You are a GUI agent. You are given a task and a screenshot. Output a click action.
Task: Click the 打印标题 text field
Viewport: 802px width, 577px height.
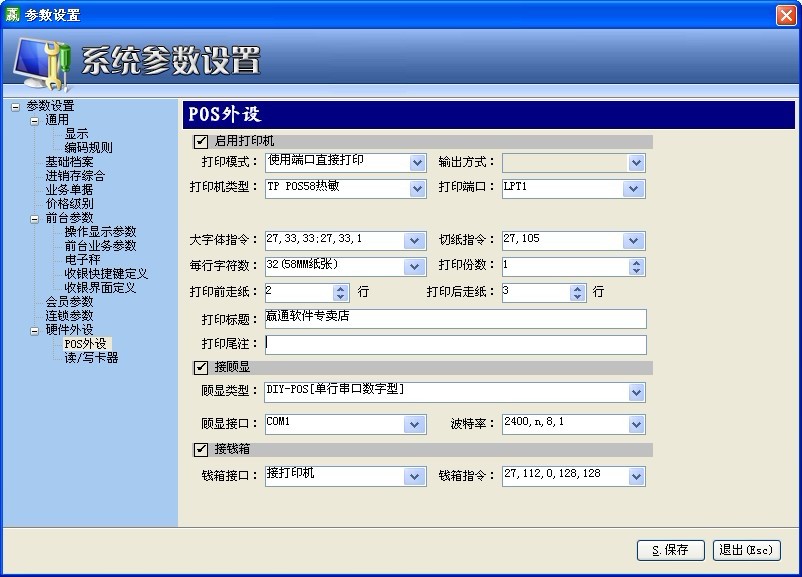456,319
